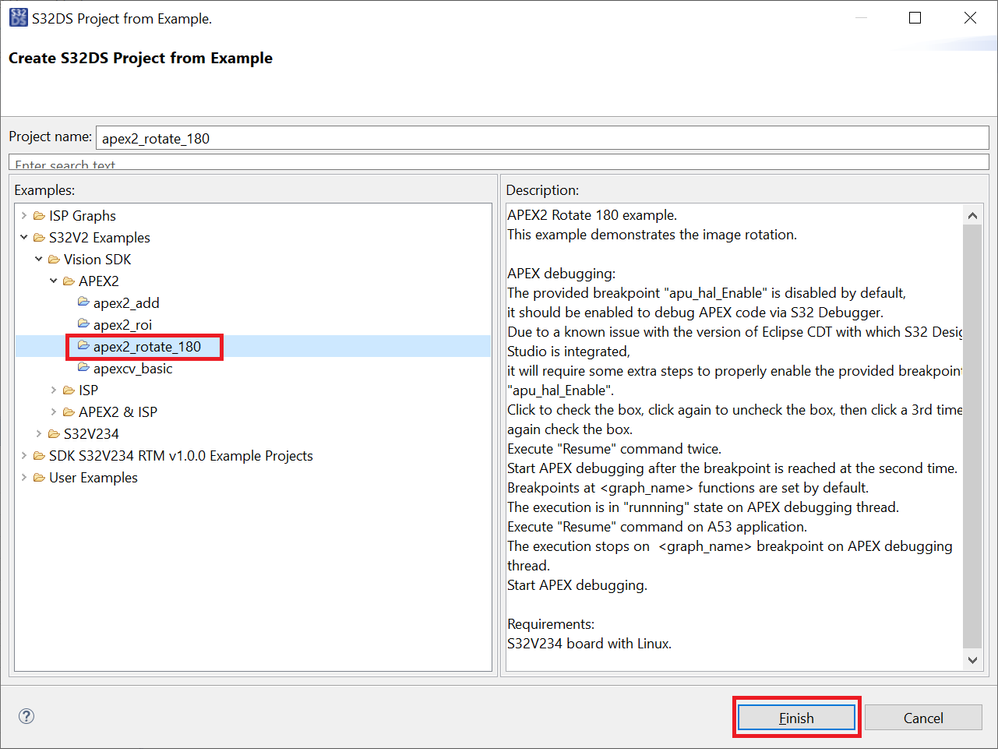Click 'Requirements:' in the description
The image size is (998, 749).
coord(551,624)
